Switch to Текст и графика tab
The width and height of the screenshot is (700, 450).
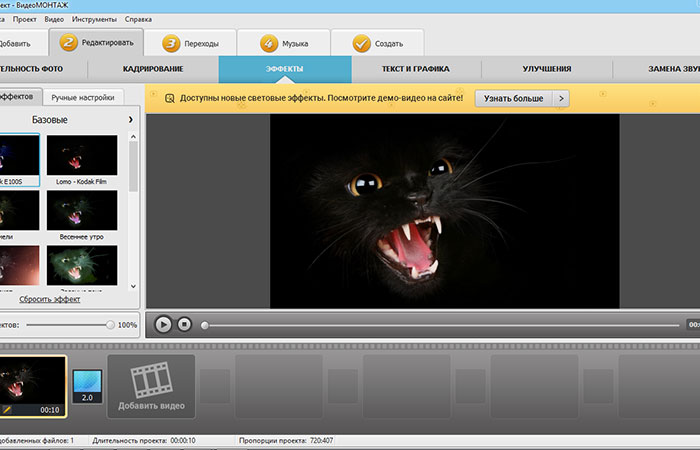point(416,69)
